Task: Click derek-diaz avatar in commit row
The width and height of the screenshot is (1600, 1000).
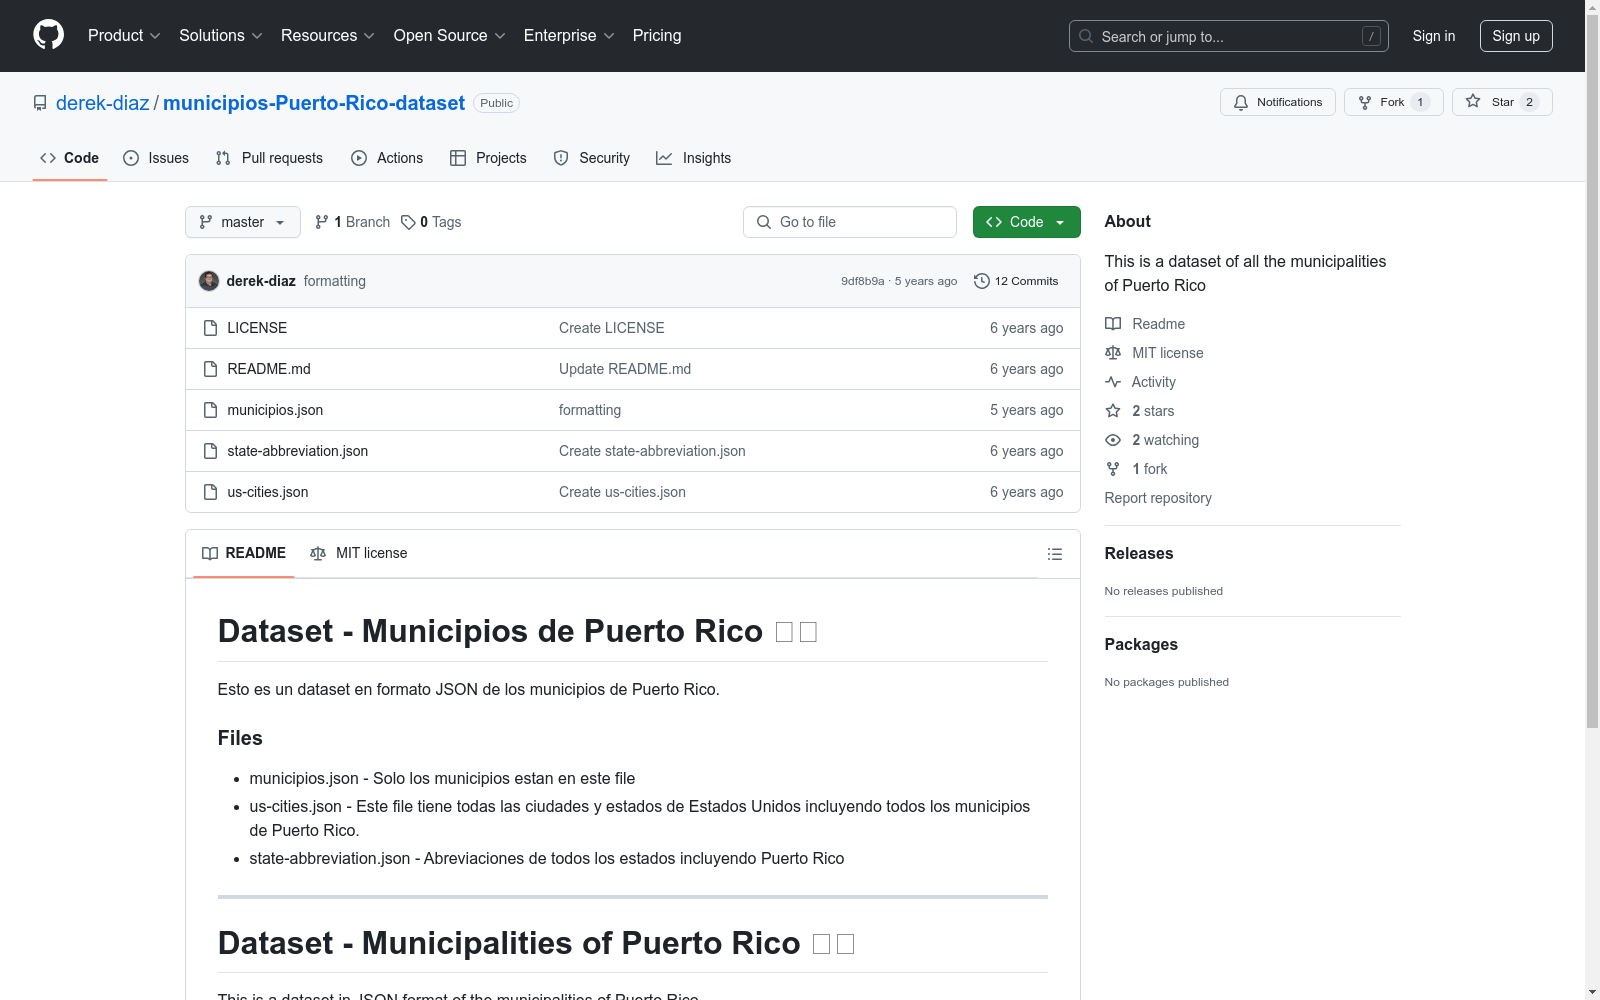Action: (x=209, y=281)
